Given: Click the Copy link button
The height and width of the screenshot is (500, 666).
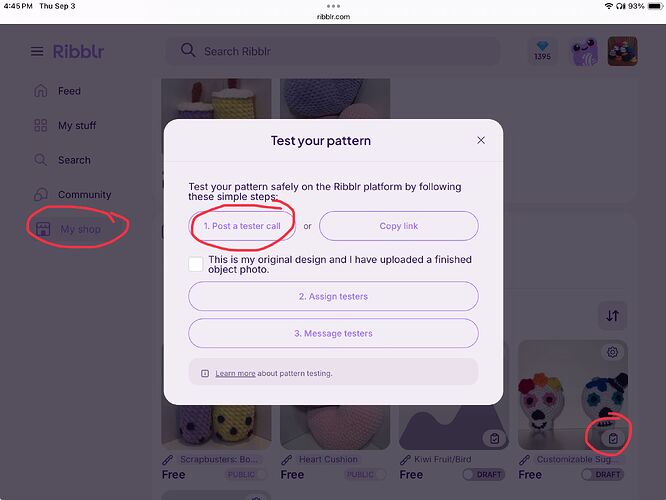Looking at the screenshot, I should [x=399, y=226].
